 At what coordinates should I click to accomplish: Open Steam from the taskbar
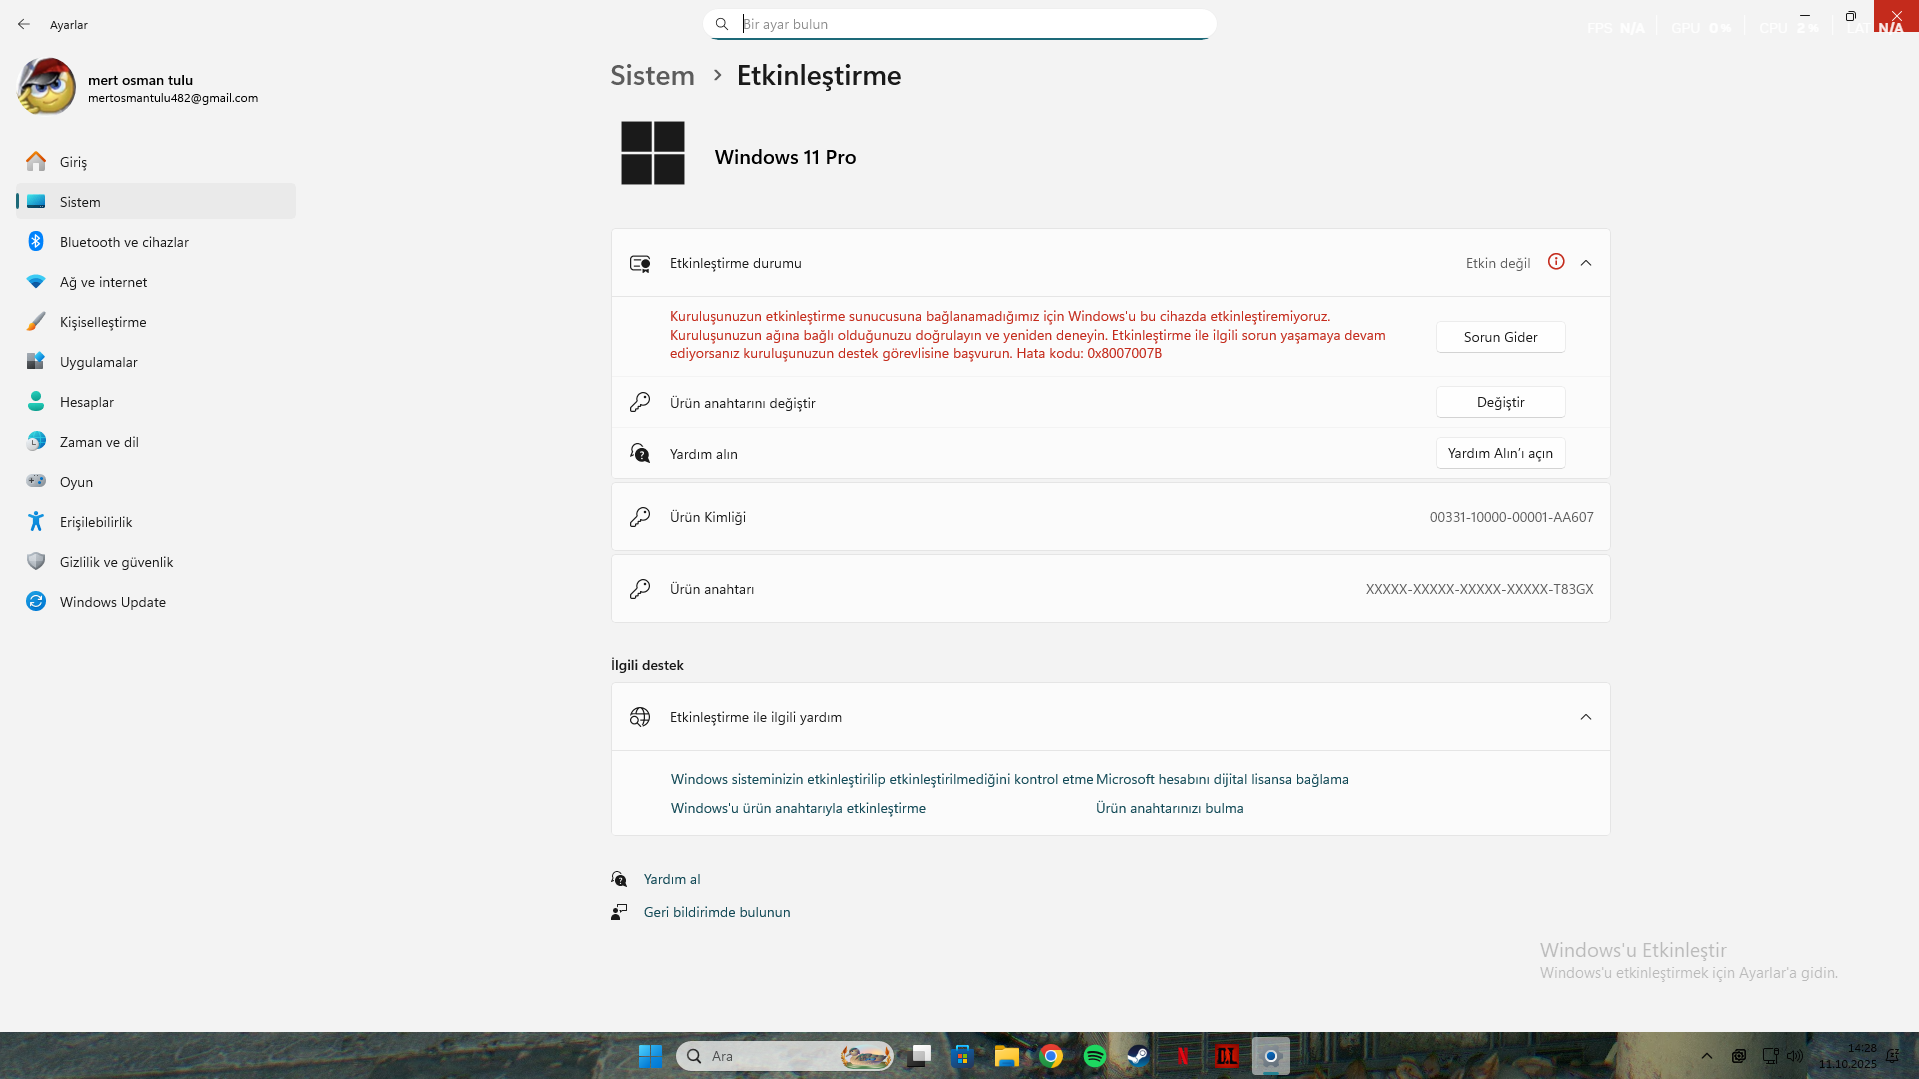pyautogui.click(x=1138, y=1056)
